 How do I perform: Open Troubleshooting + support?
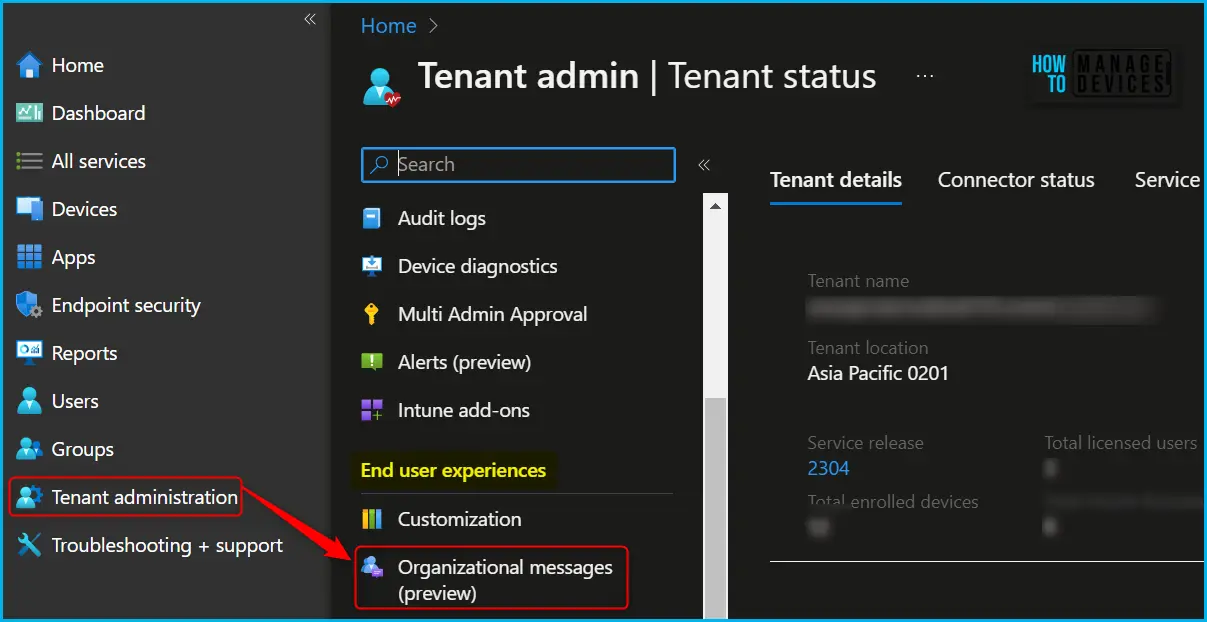(x=167, y=545)
